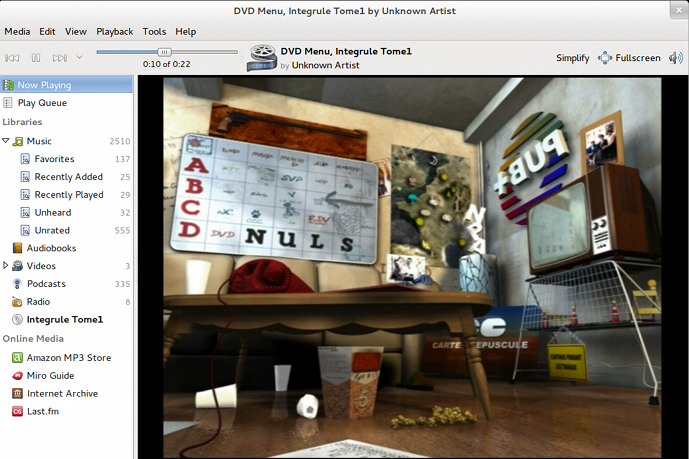The width and height of the screenshot is (689, 459).
Task: Open the Tools menu
Action: click(154, 32)
